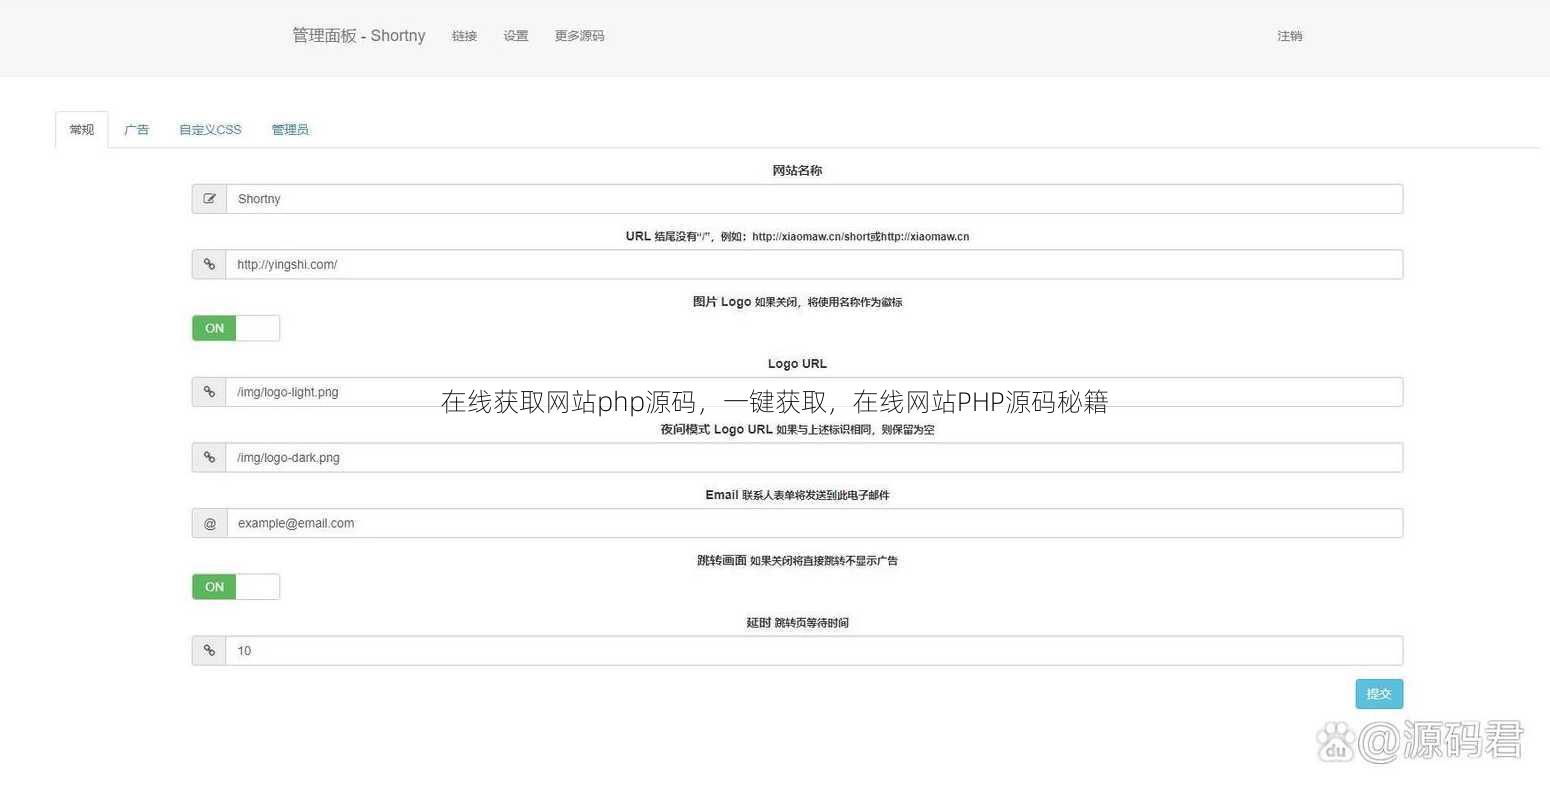The width and height of the screenshot is (1550, 790).
Task: Click the 网站名称 label text
Action: pyautogui.click(x=797, y=171)
